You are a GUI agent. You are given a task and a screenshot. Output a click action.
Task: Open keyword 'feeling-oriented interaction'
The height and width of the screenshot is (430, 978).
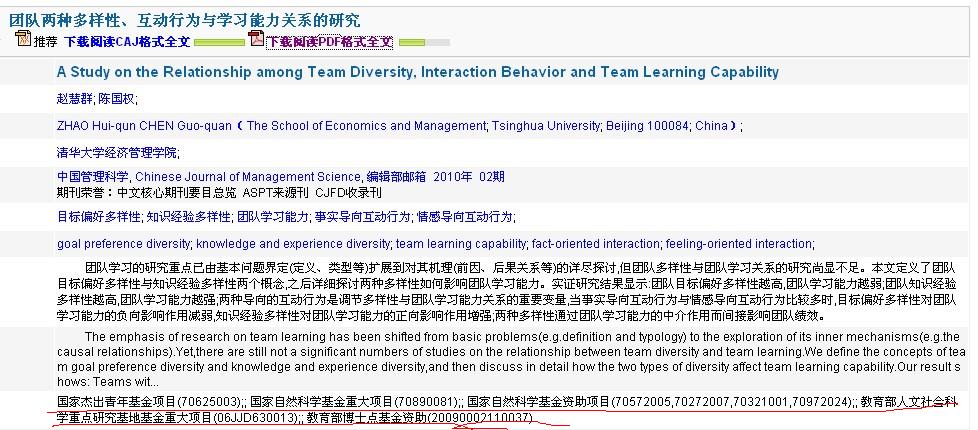(738, 243)
